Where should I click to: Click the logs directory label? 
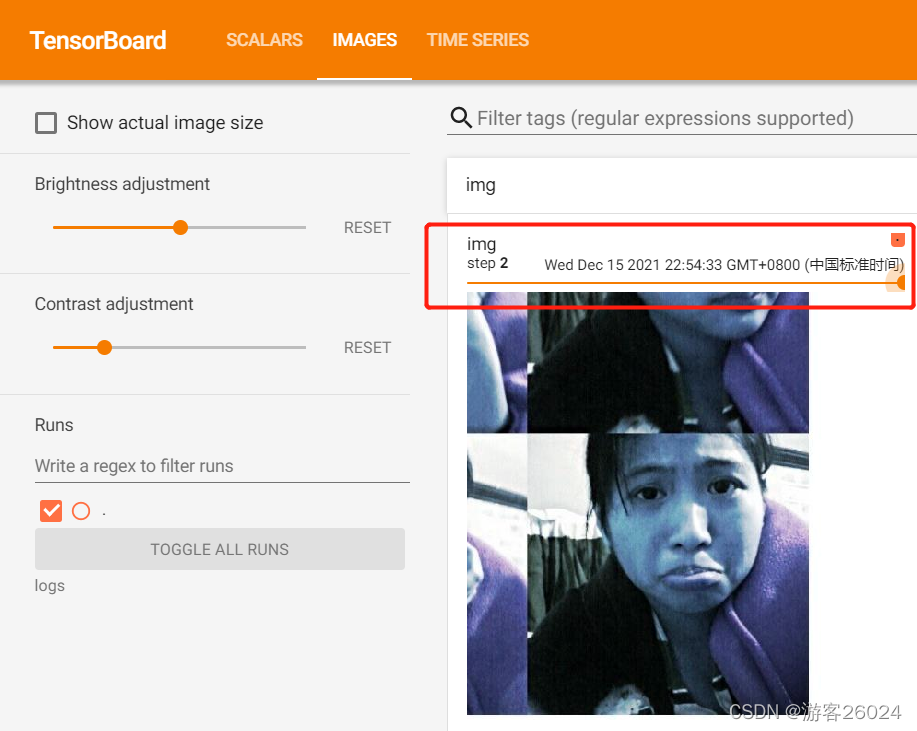(50, 586)
